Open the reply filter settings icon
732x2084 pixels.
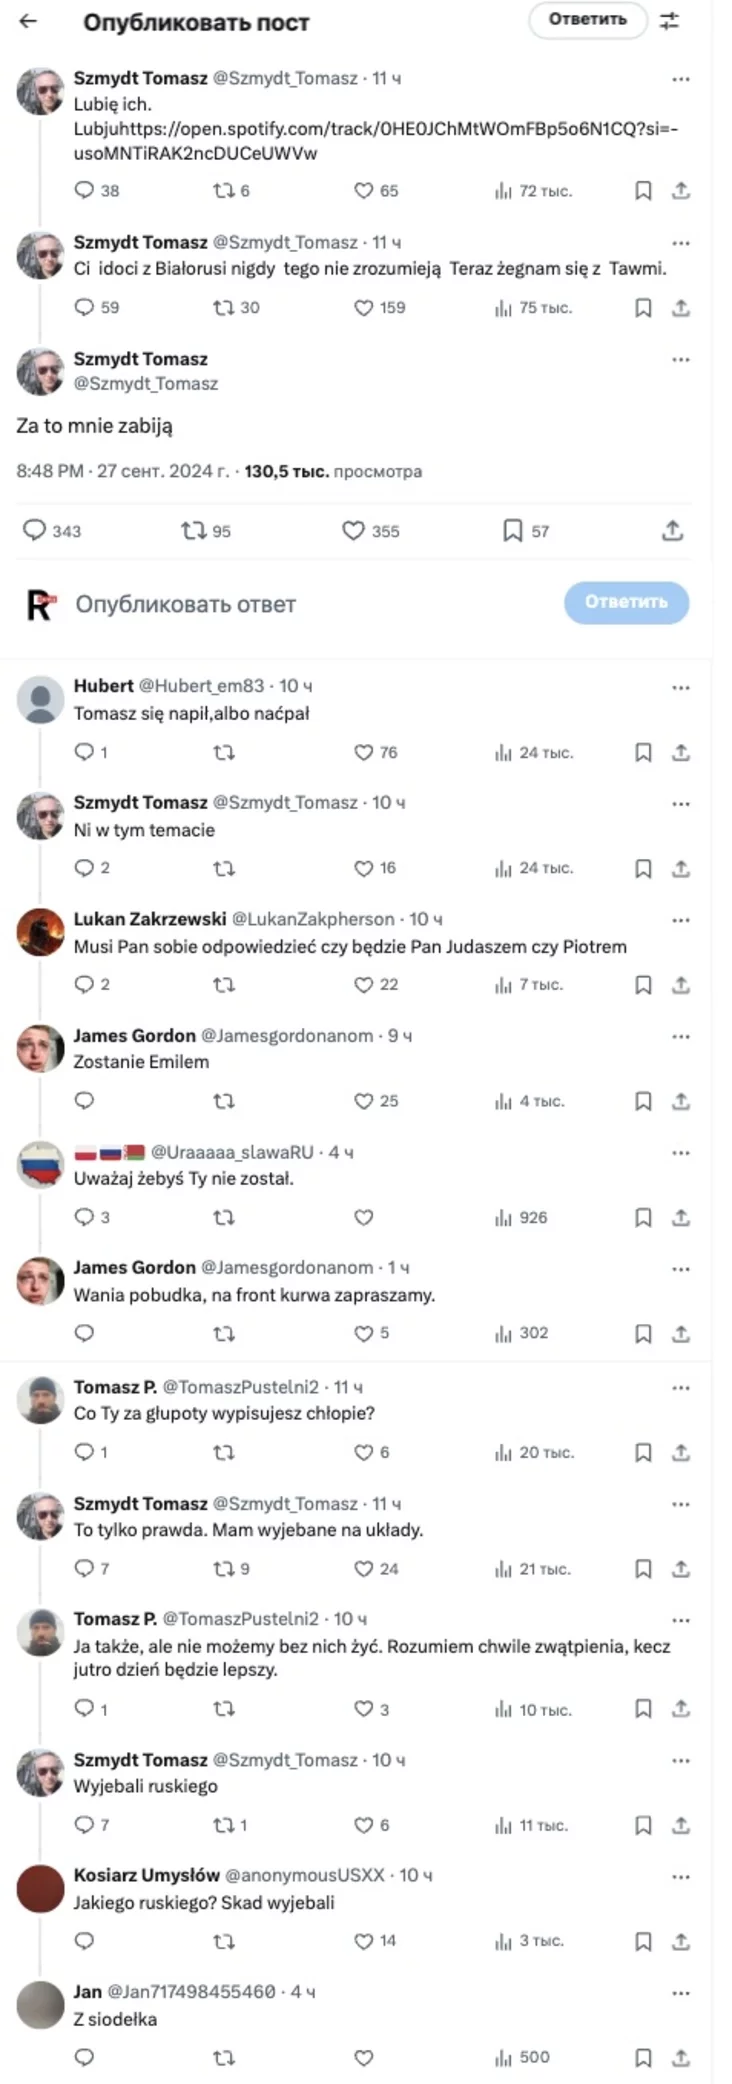pyautogui.click(x=670, y=21)
